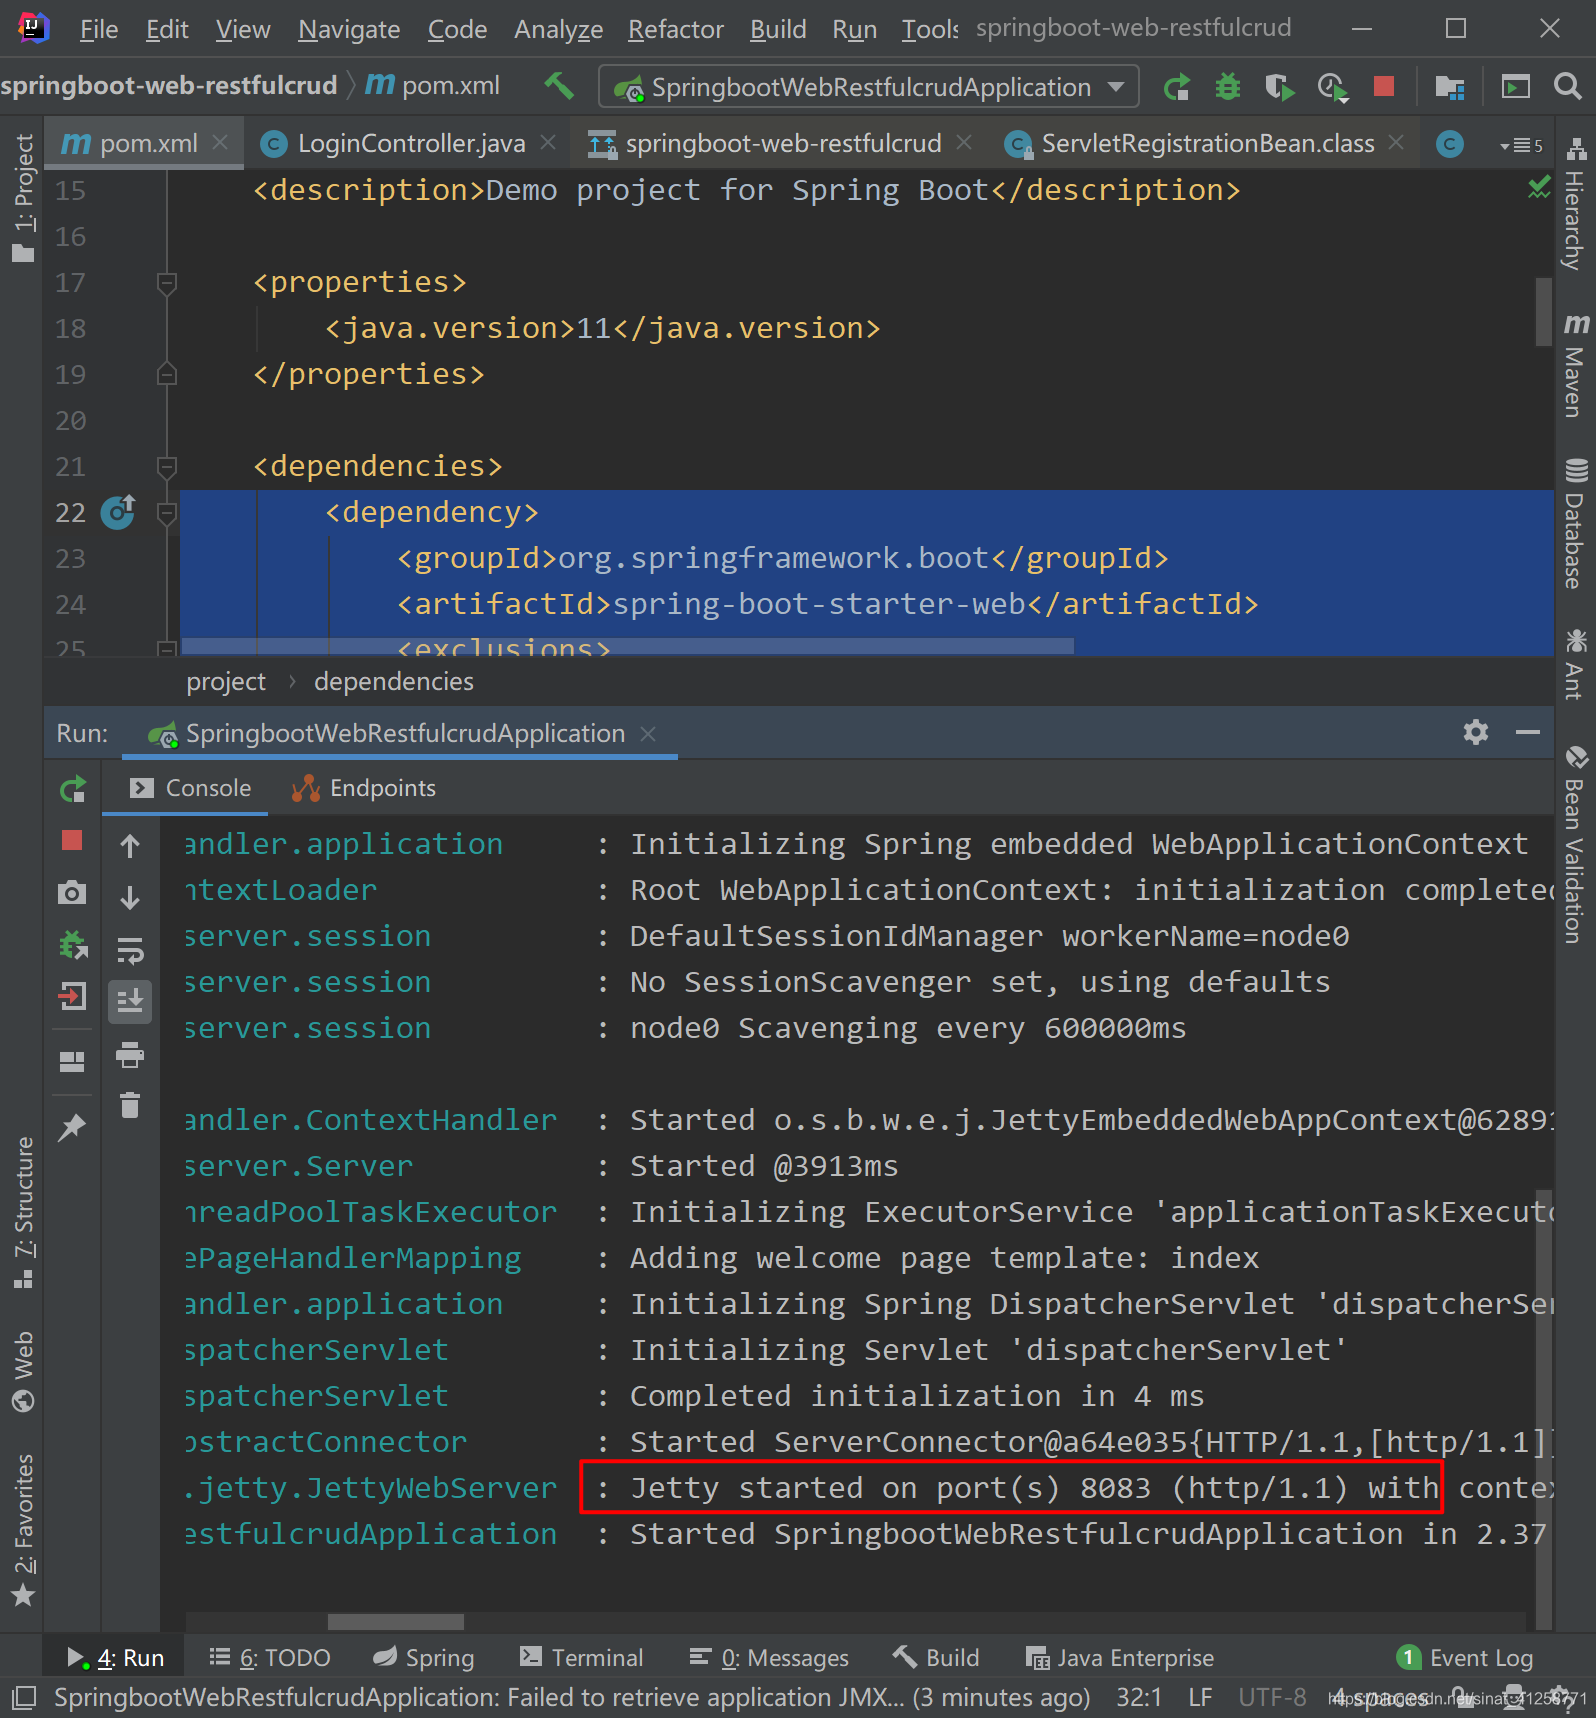Viewport: 1596px width, 1718px height.
Task: Click the tool windows quick access icon in the status bar
Action: 24,1697
